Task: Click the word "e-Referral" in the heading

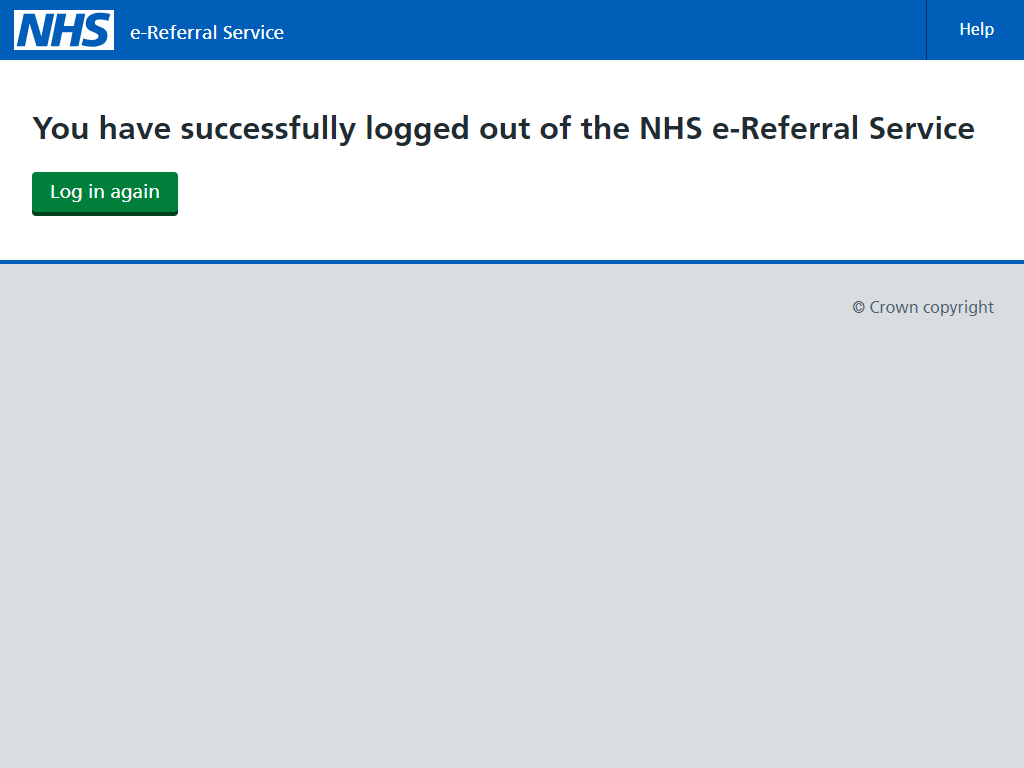Action: tap(785, 128)
